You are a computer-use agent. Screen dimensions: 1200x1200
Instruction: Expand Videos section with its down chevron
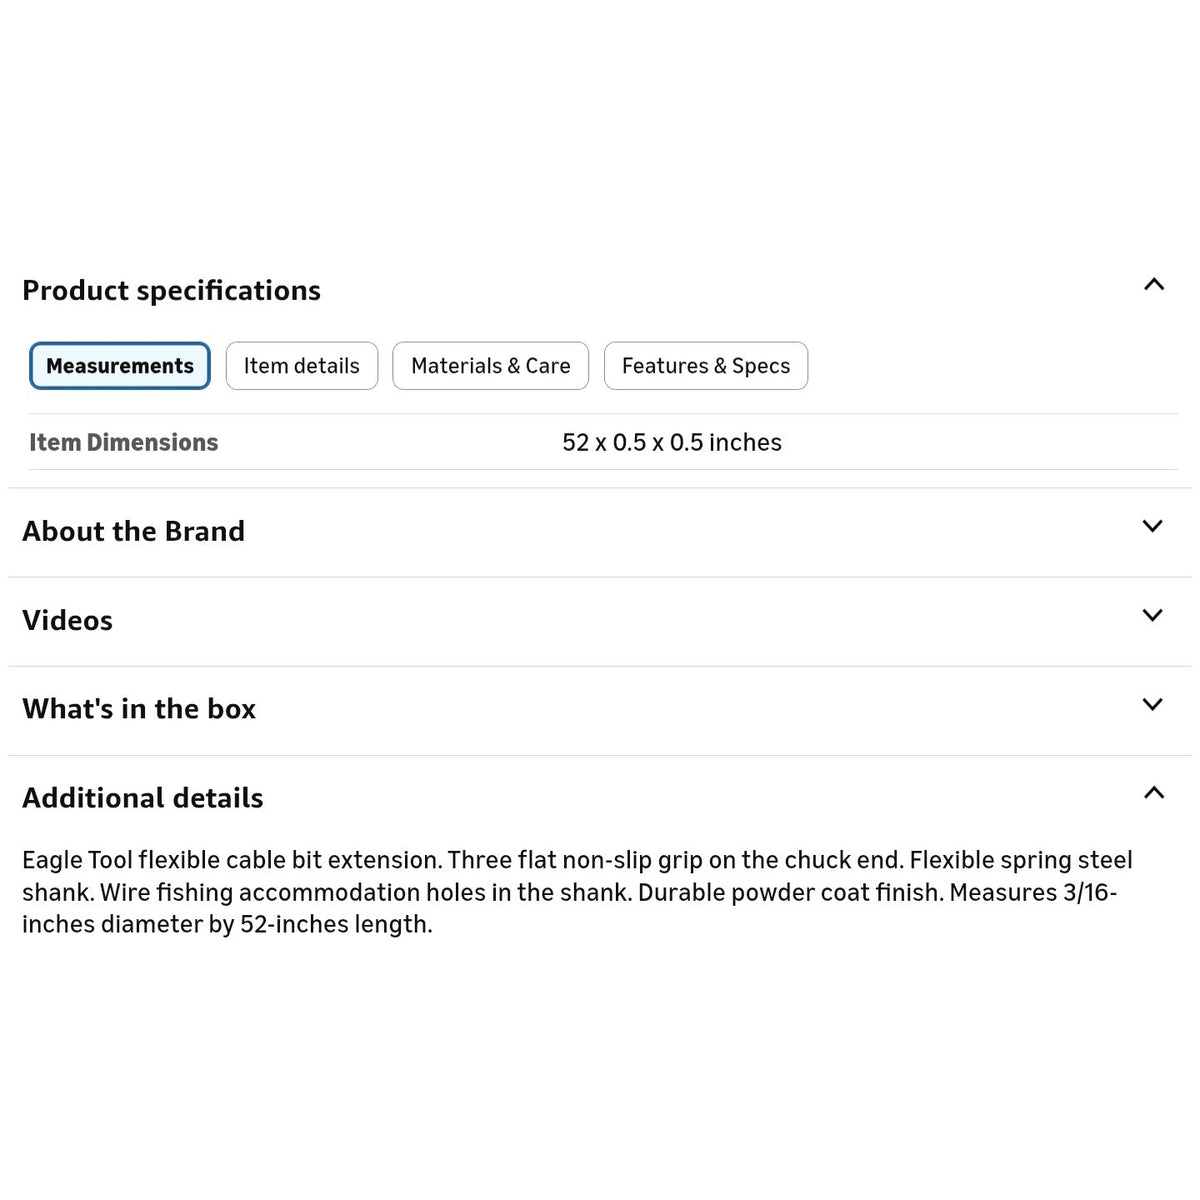[1153, 615]
